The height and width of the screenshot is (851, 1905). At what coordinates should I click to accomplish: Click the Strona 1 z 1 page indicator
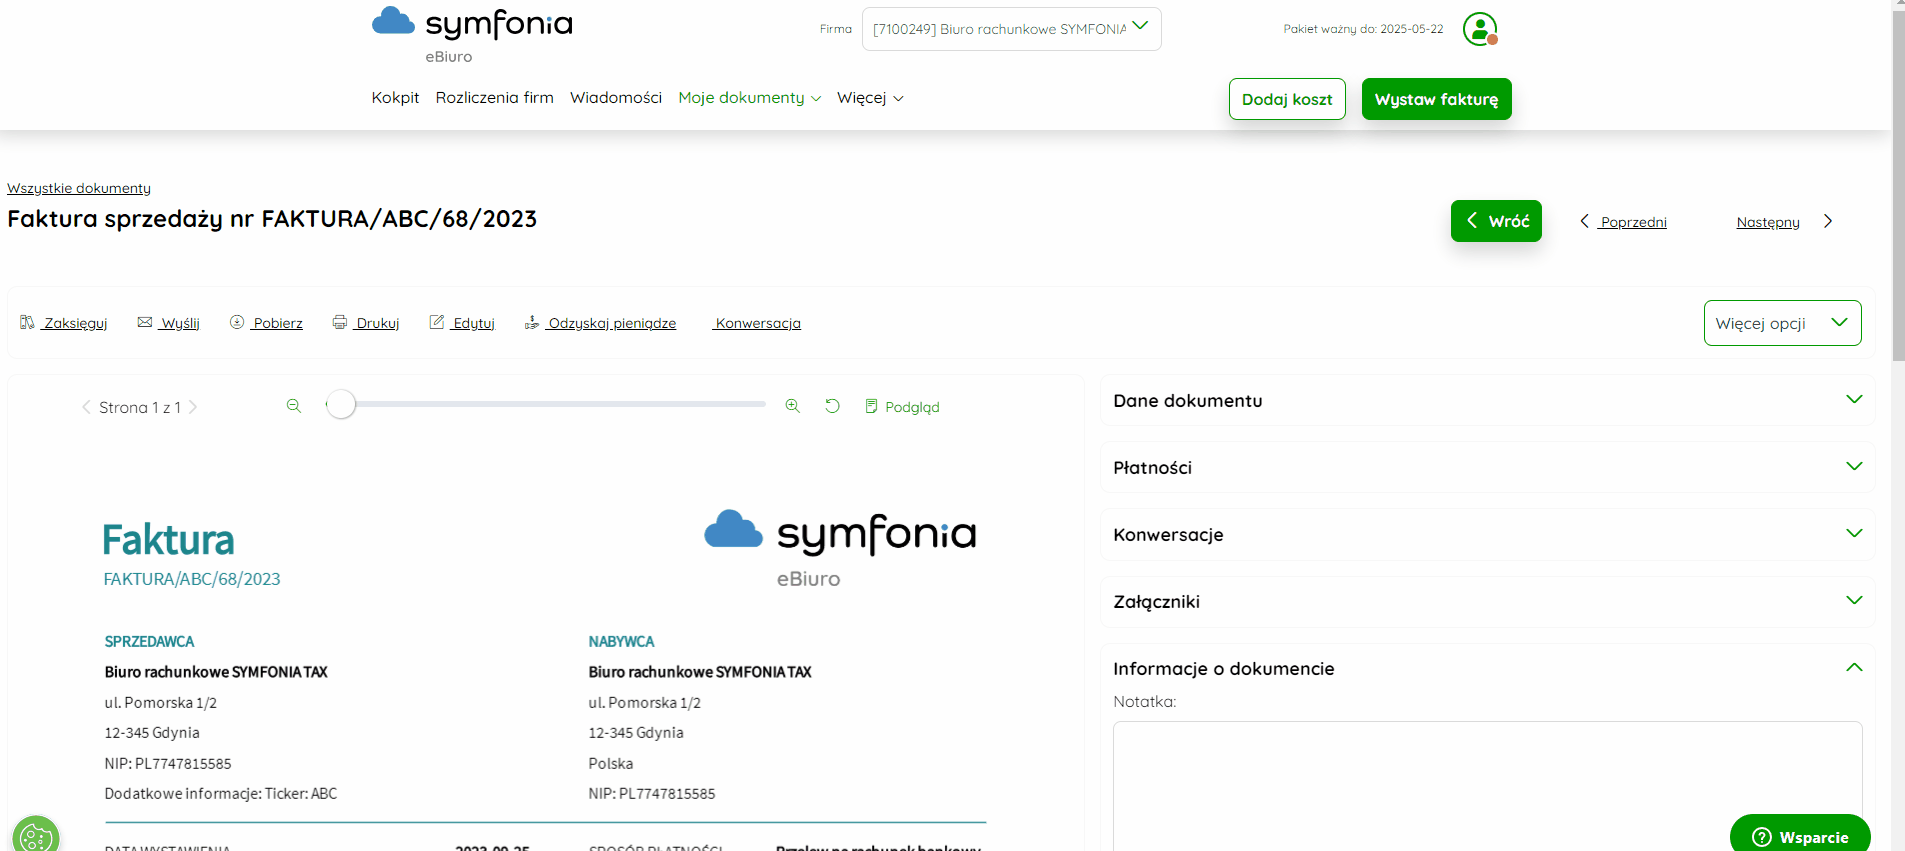tap(140, 407)
